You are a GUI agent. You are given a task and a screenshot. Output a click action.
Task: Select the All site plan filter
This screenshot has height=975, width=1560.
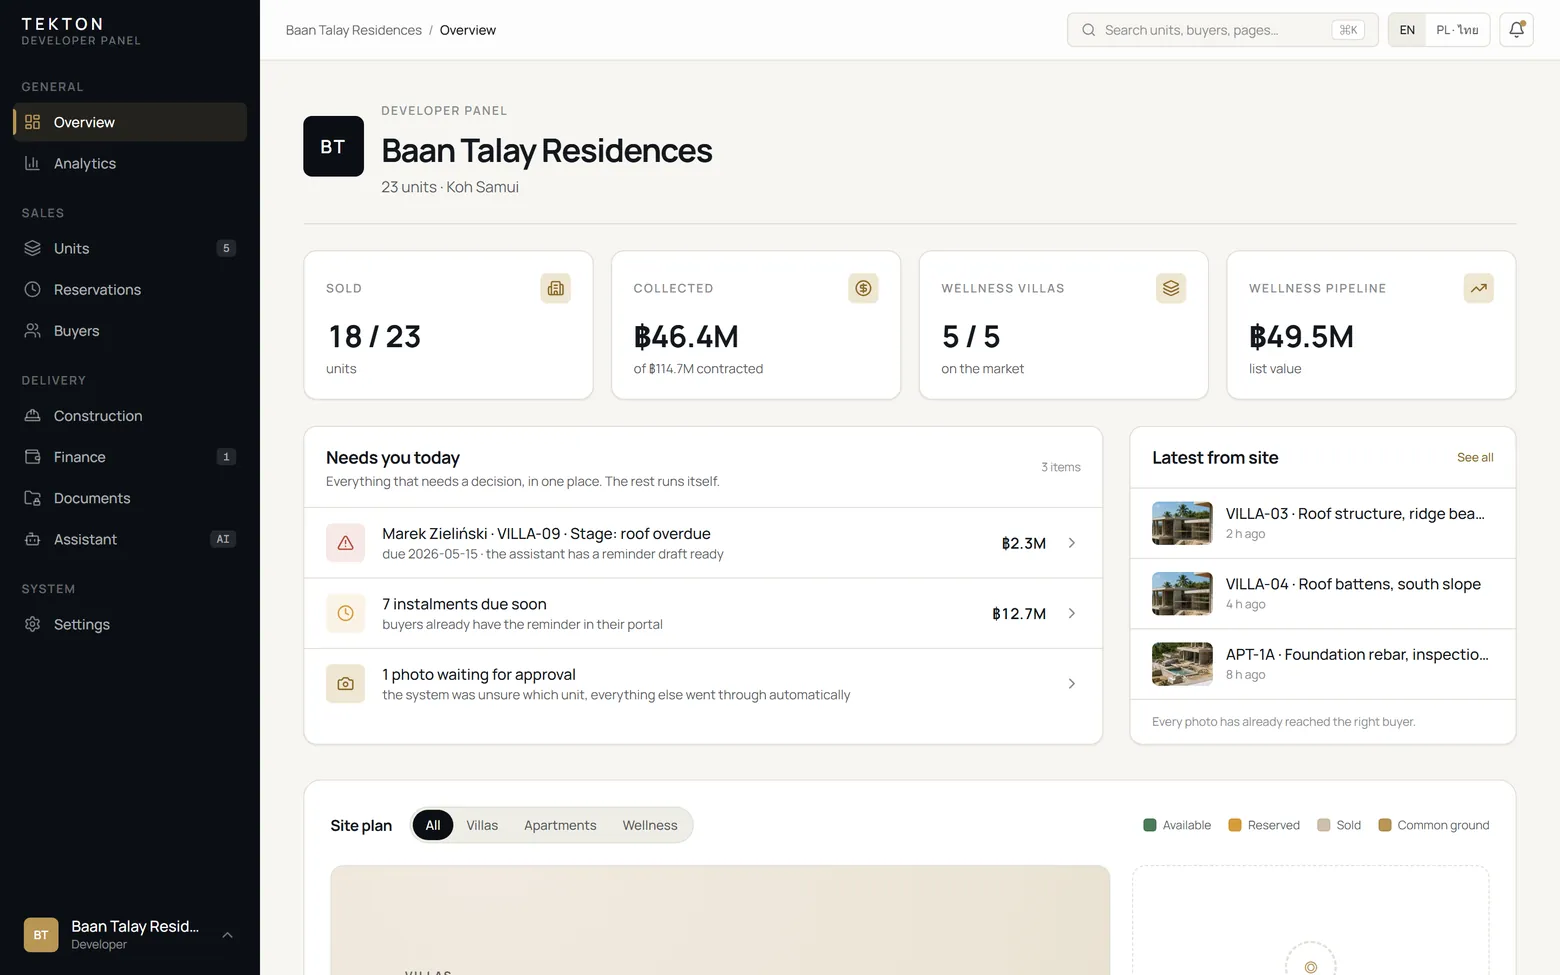pyautogui.click(x=433, y=825)
